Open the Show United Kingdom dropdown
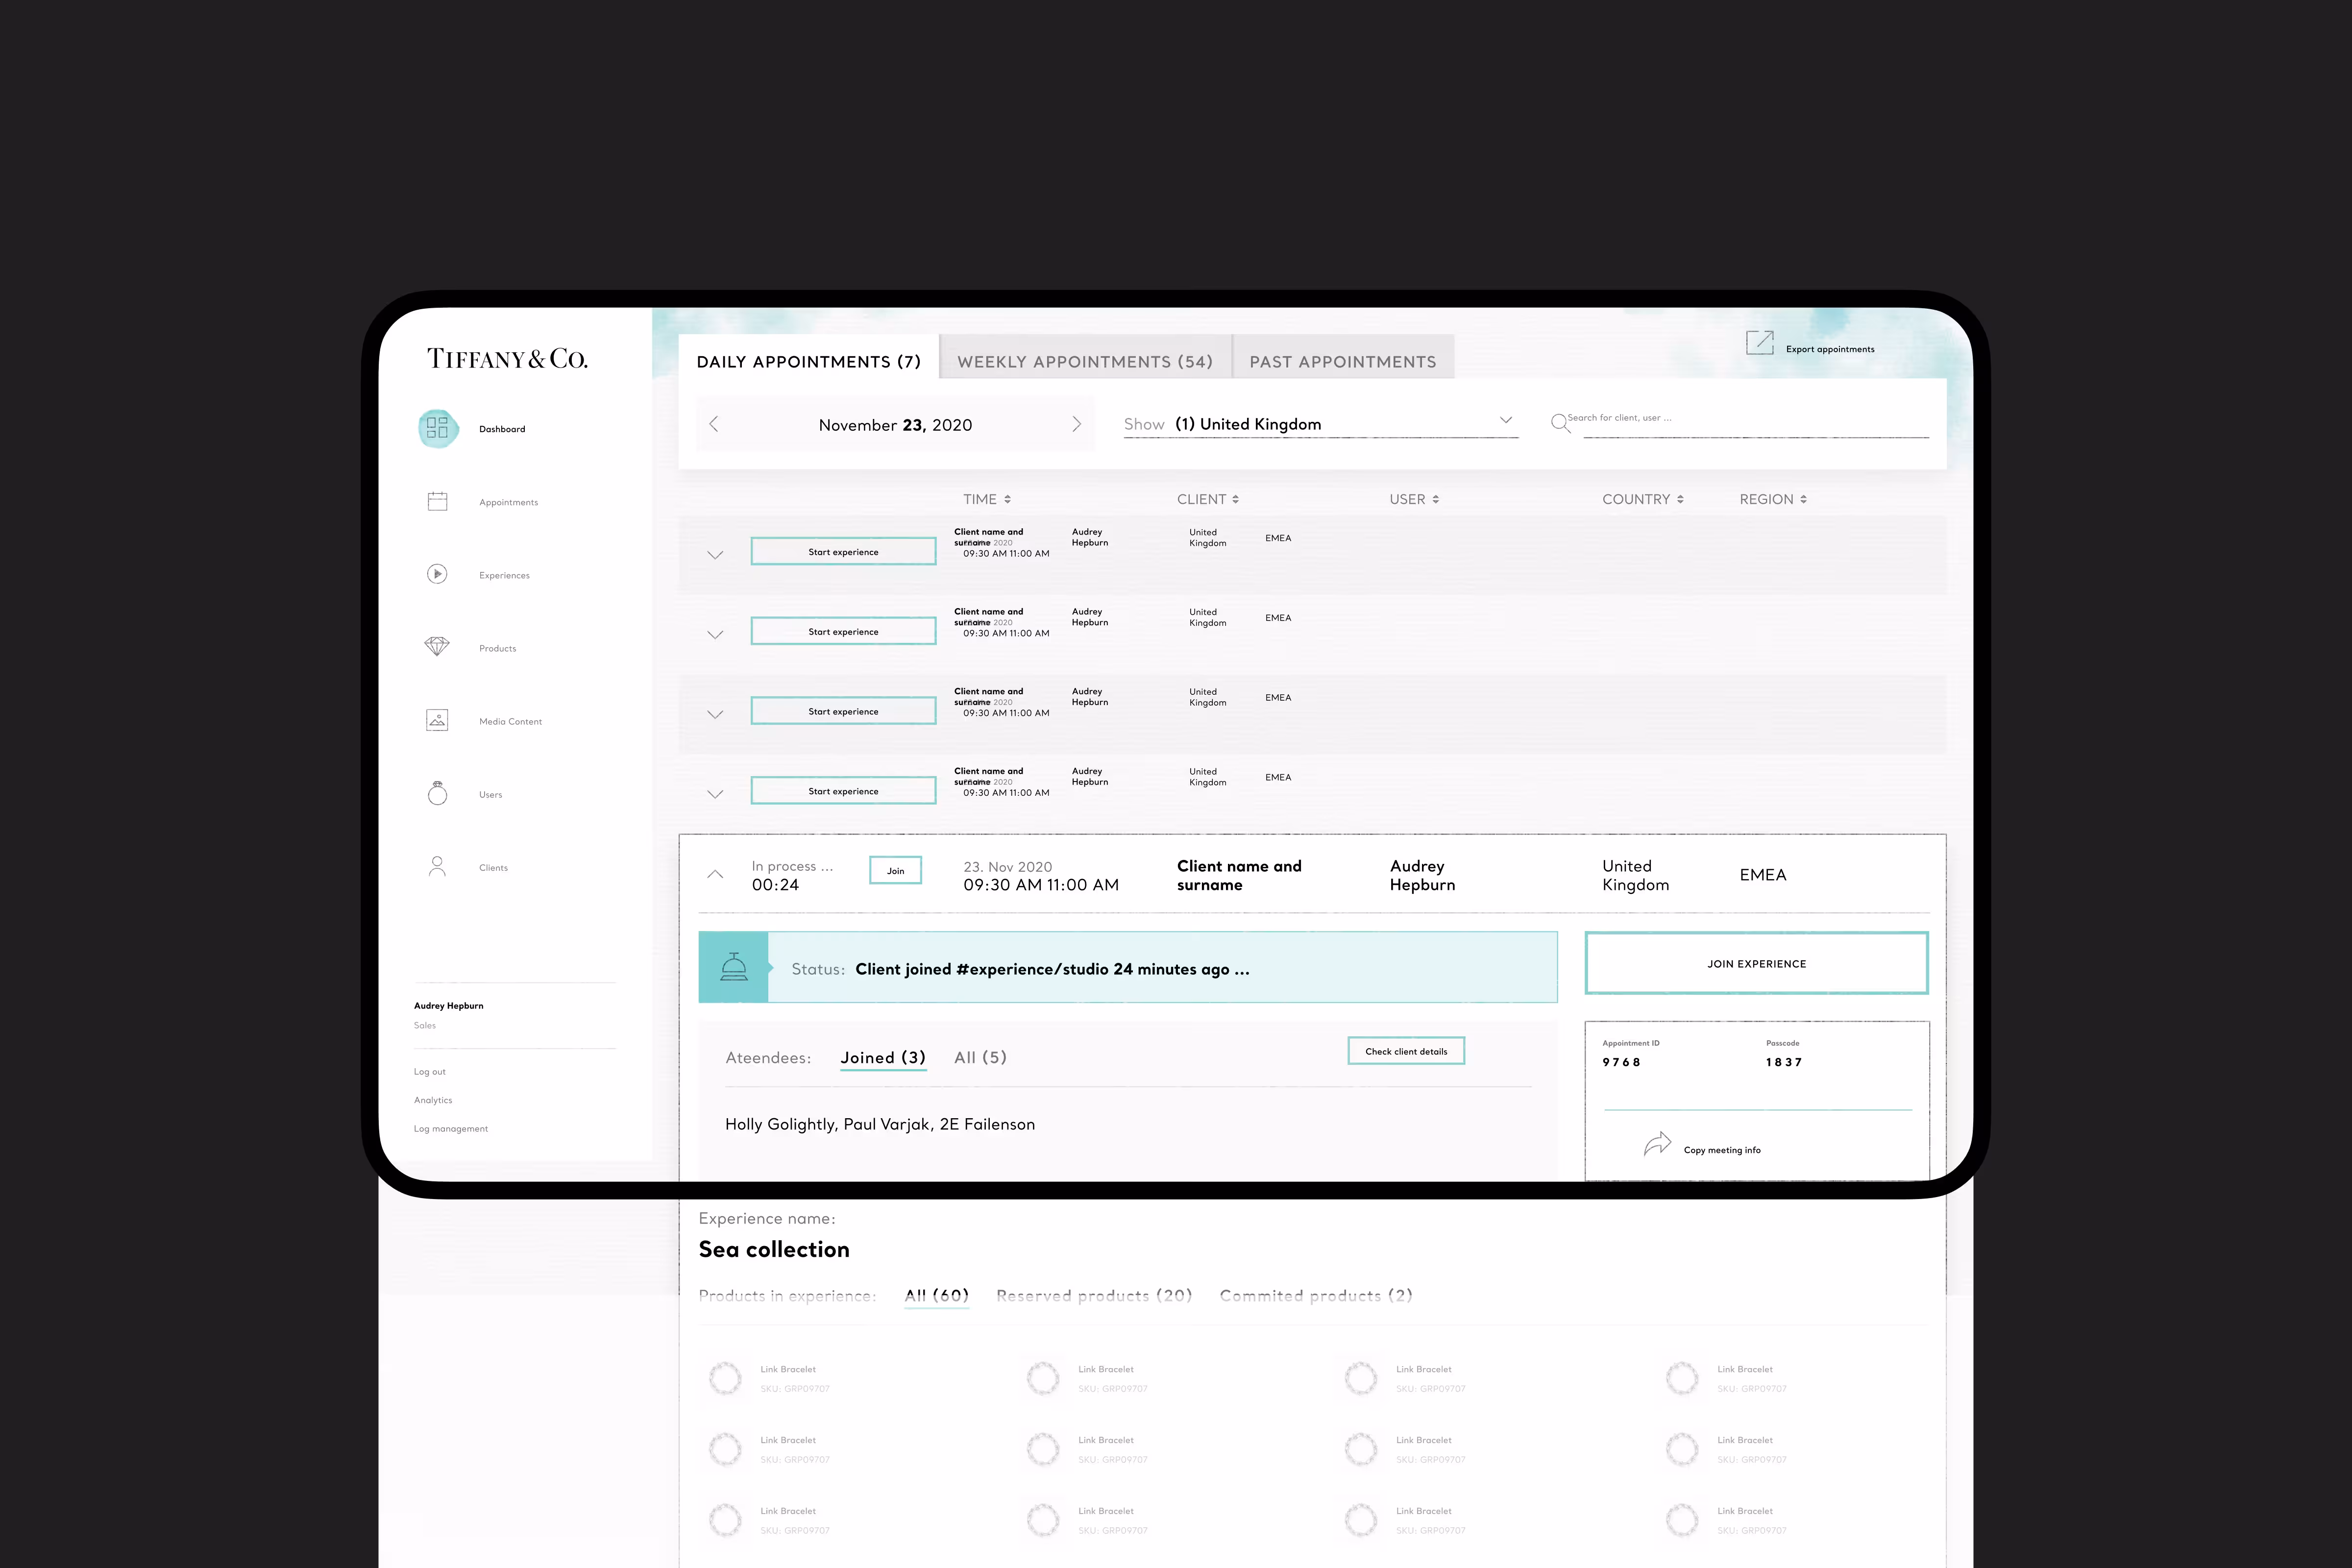Image resolution: width=2352 pixels, height=1568 pixels. click(x=1321, y=424)
